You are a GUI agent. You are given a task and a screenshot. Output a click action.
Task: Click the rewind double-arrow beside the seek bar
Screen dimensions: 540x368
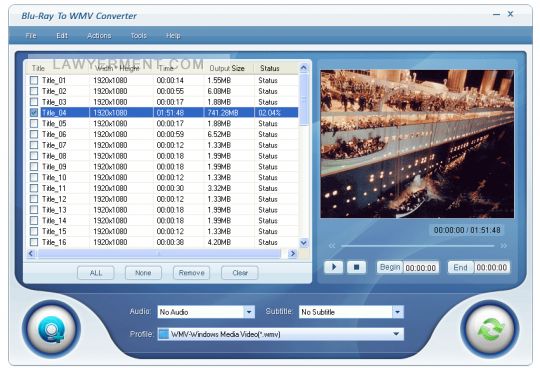point(332,246)
